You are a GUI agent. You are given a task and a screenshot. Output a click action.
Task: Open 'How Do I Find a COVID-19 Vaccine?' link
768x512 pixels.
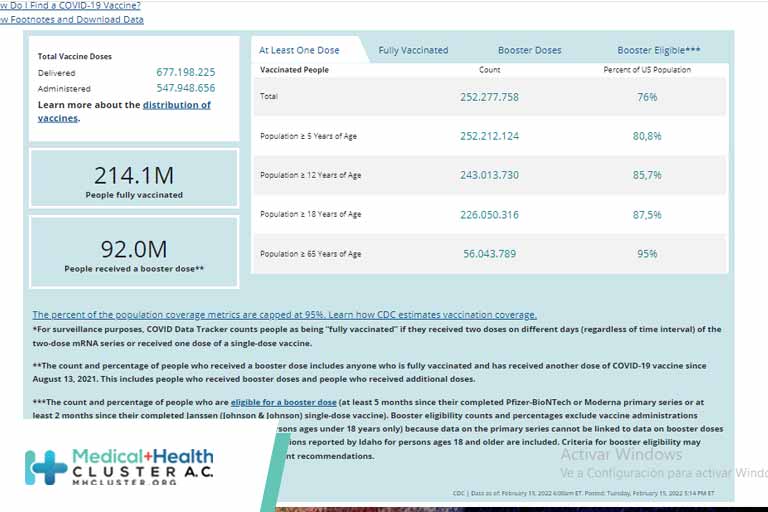pyautogui.click(x=70, y=5)
